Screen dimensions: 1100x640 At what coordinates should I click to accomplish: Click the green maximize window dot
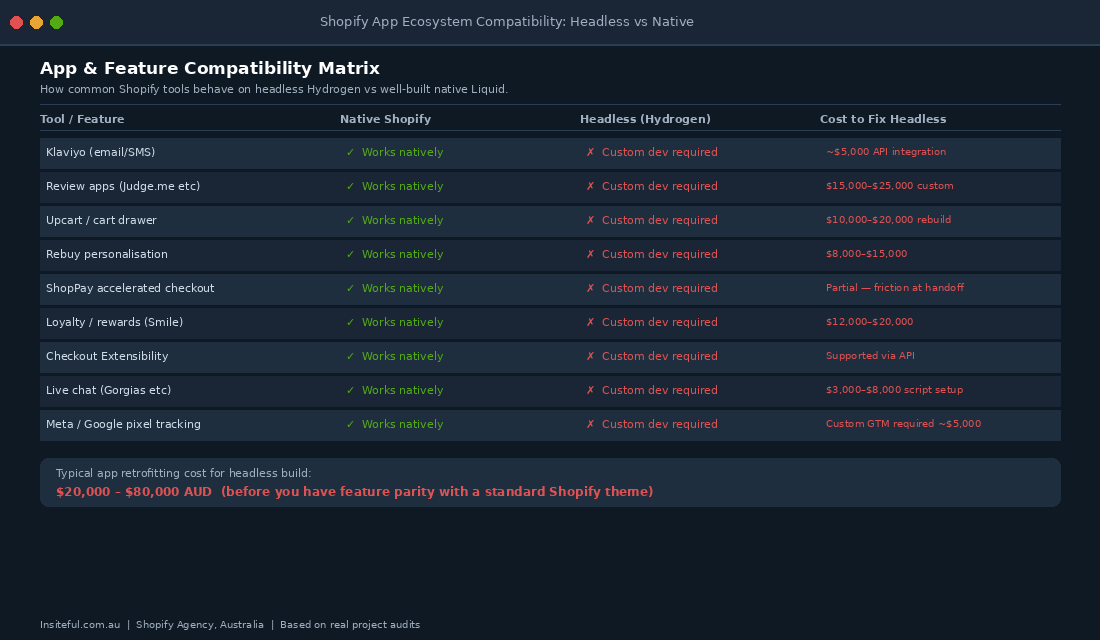coord(57,22)
